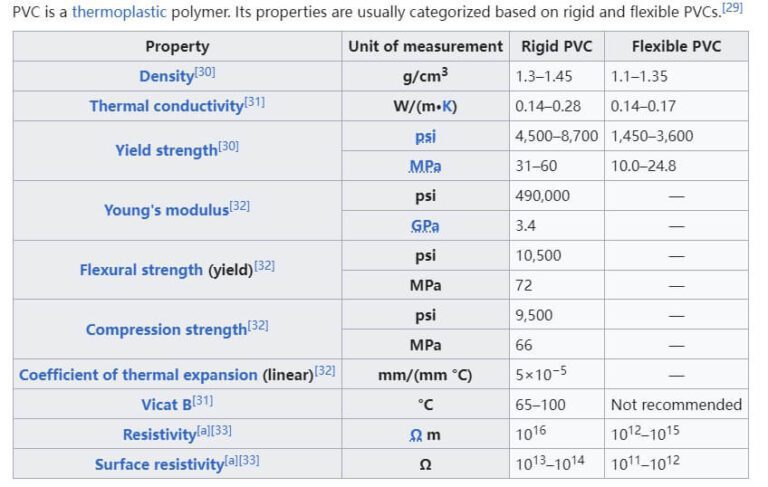Click the Flexible PVC column header
This screenshot has height=487, width=768.
pyautogui.click(x=676, y=46)
